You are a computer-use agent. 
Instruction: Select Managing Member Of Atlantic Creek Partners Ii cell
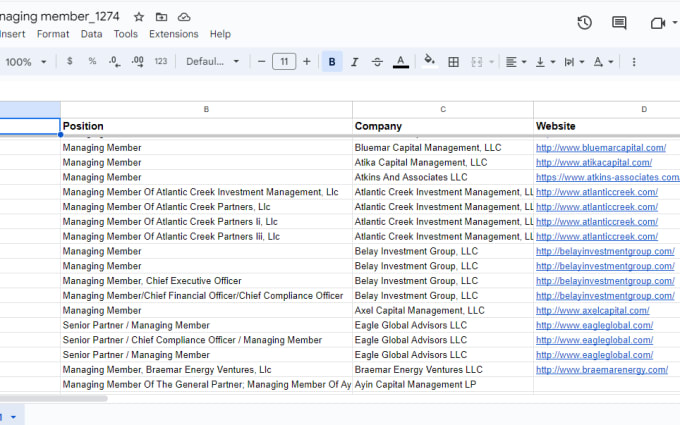point(206,222)
